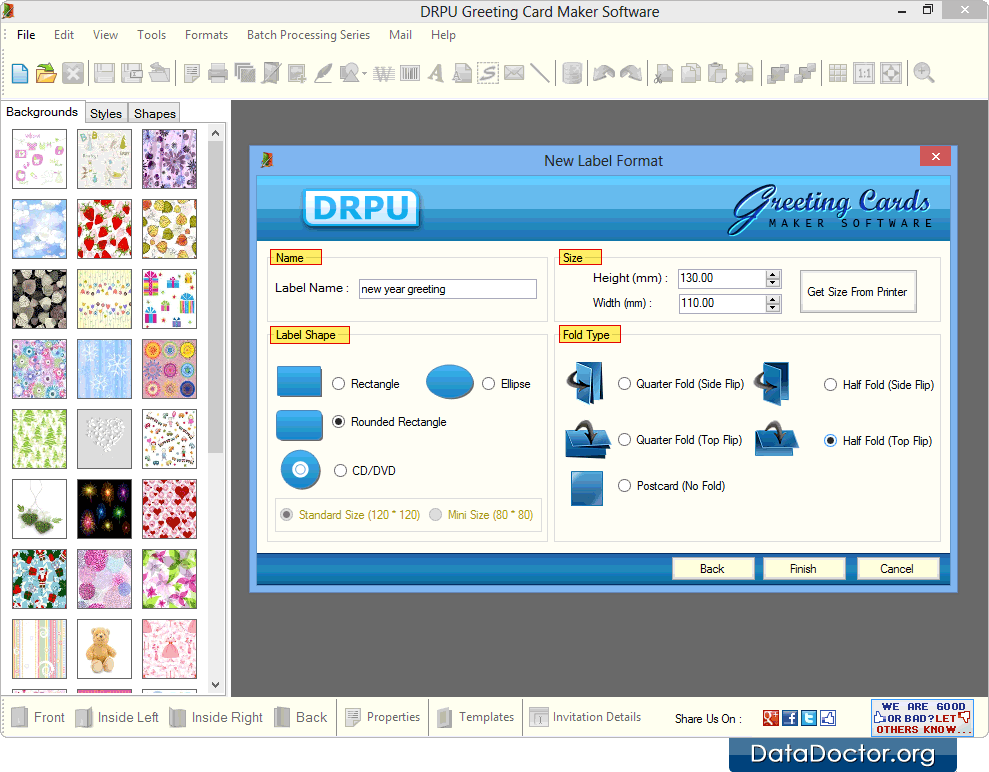The image size is (989, 772).
Task: Select the fireworks background thumbnail
Action: pos(105,509)
